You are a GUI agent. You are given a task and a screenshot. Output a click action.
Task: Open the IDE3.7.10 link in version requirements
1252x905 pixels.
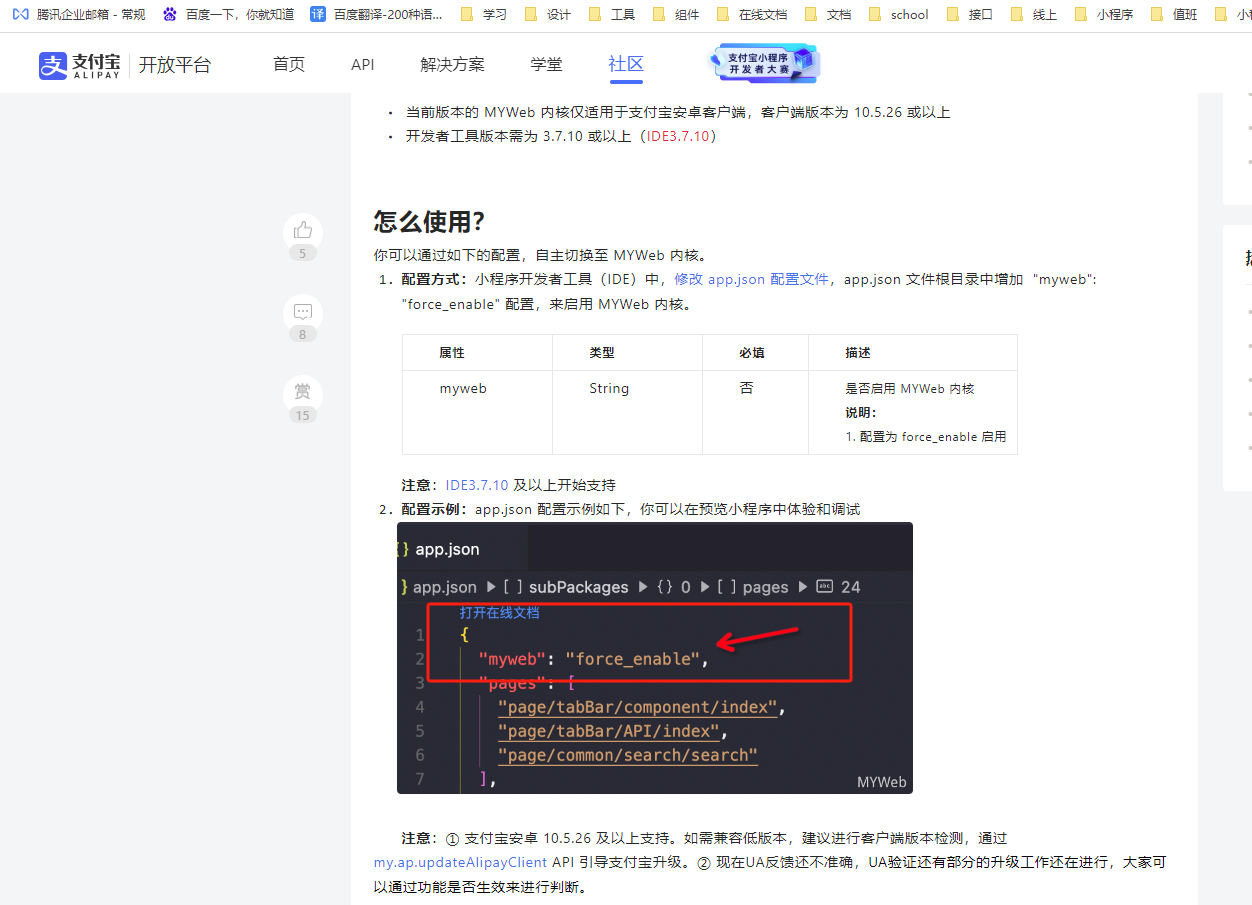(x=677, y=136)
